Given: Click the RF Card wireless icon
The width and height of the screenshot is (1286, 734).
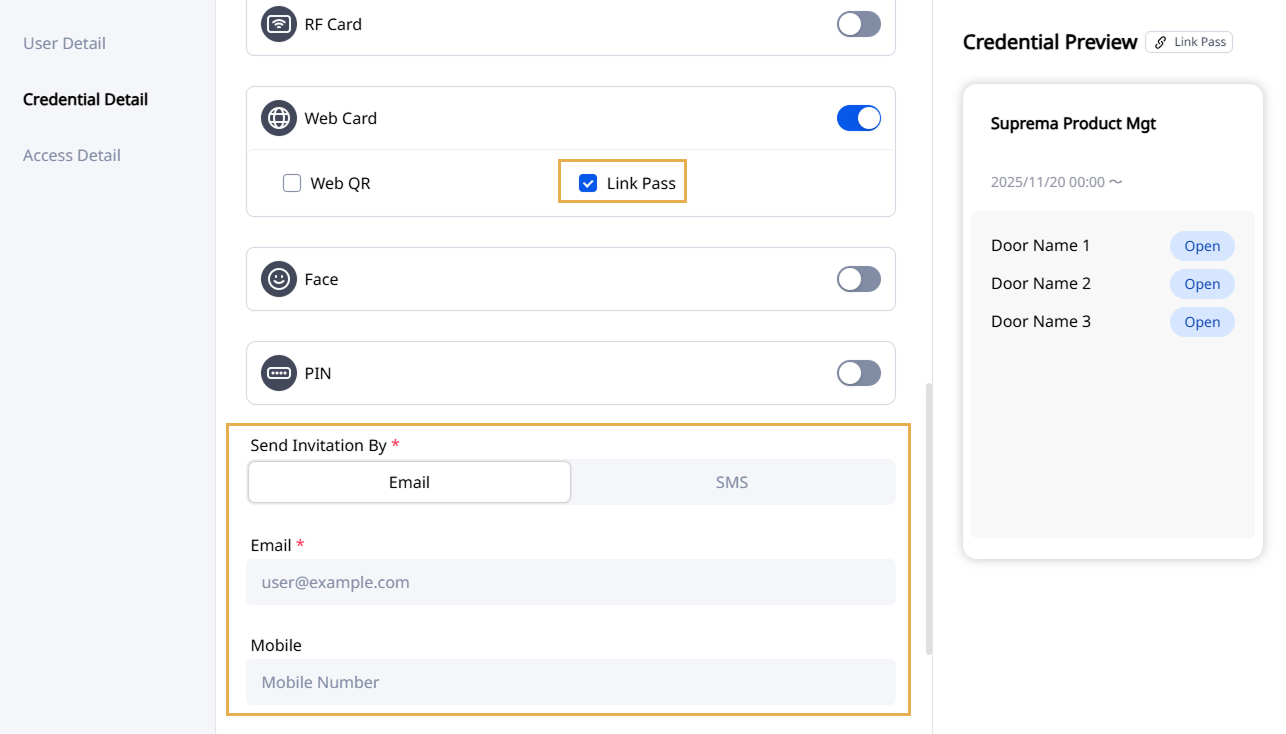Looking at the screenshot, I should click(279, 24).
